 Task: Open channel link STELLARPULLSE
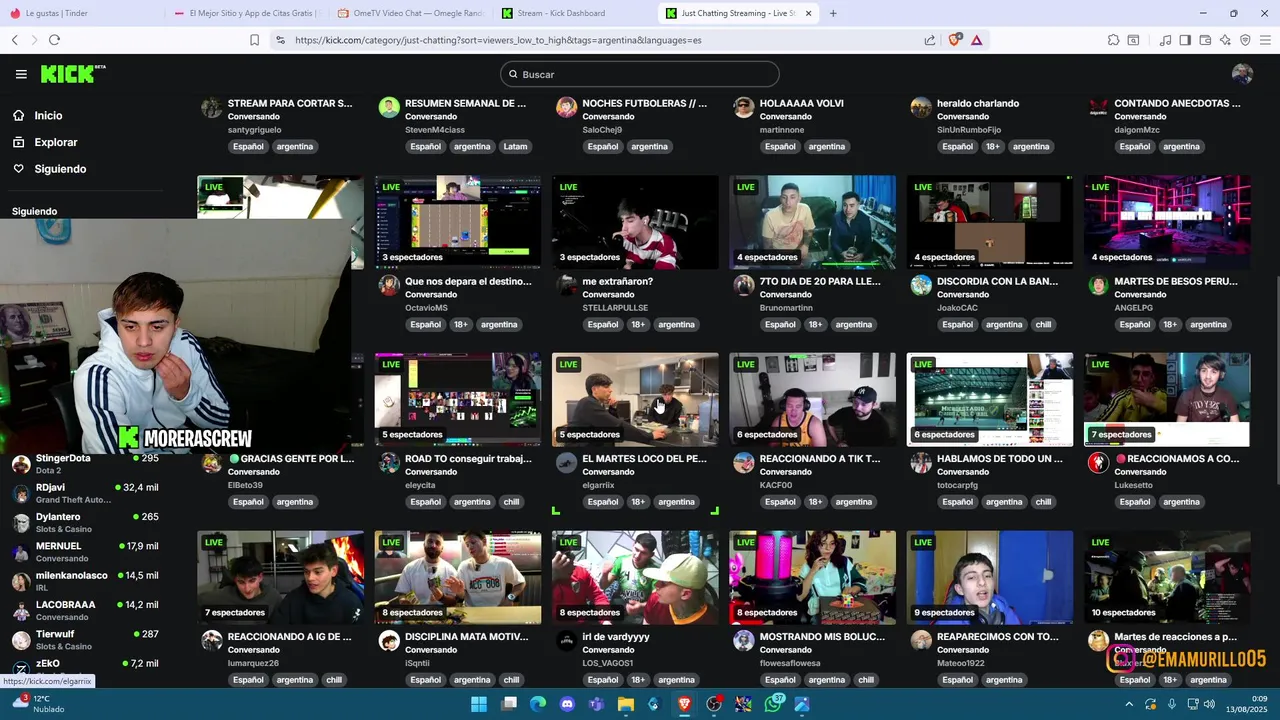pyautogui.click(x=615, y=308)
